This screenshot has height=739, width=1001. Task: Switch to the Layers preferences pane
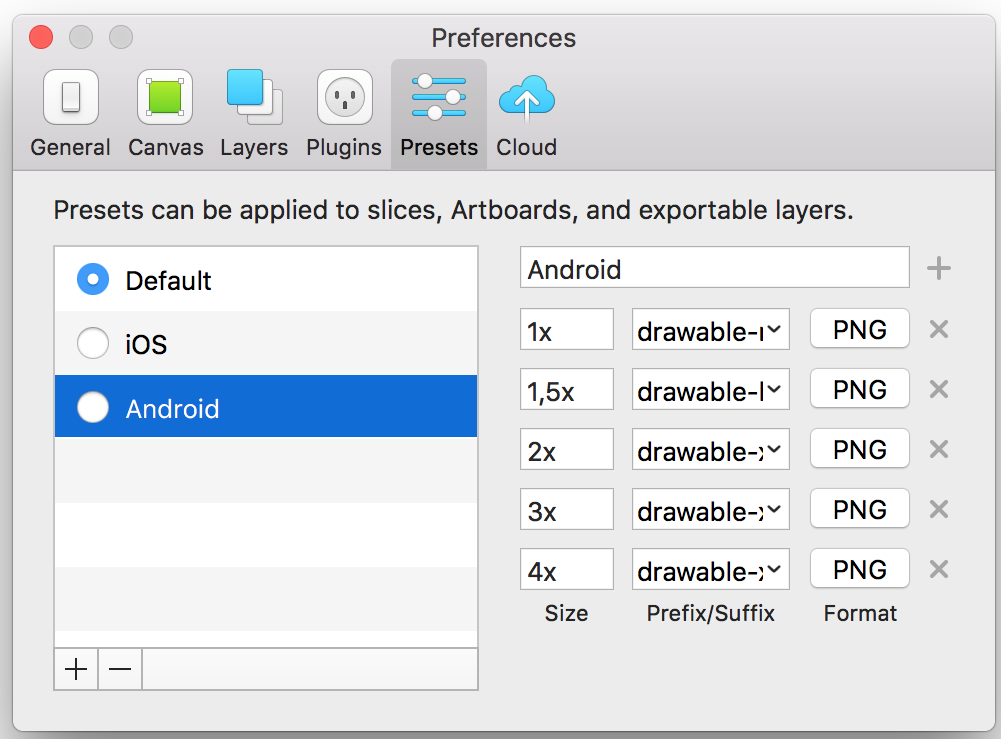click(254, 113)
